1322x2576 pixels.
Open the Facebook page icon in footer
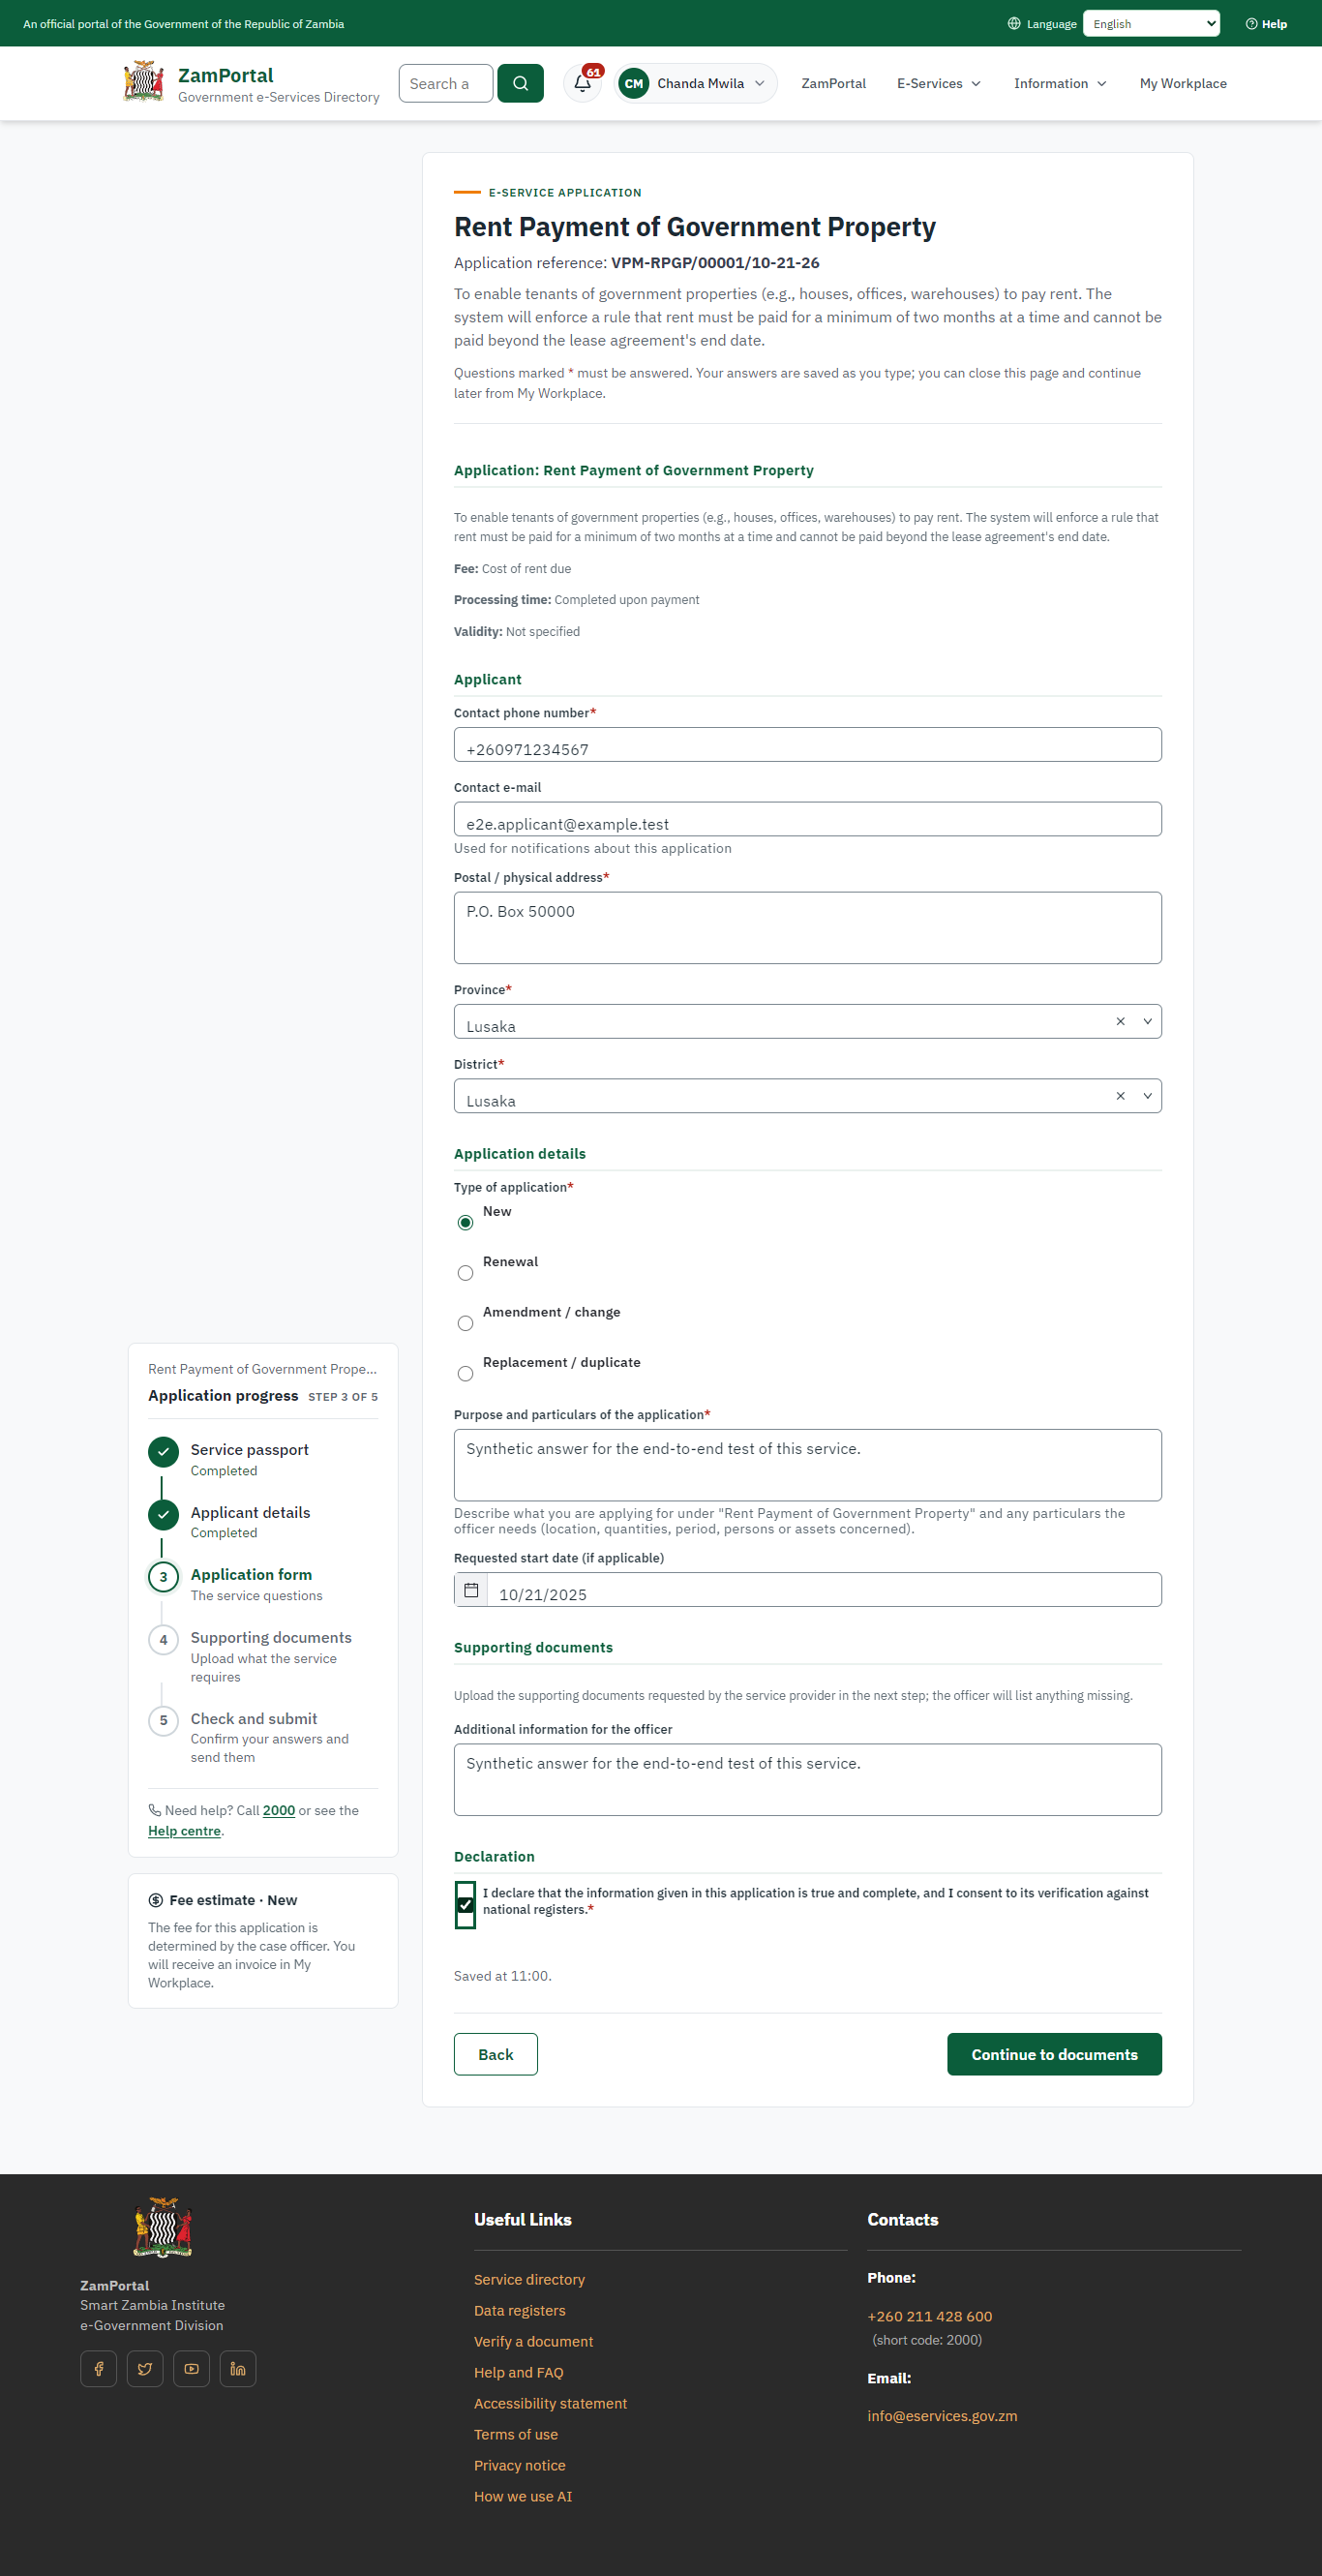(x=99, y=2369)
